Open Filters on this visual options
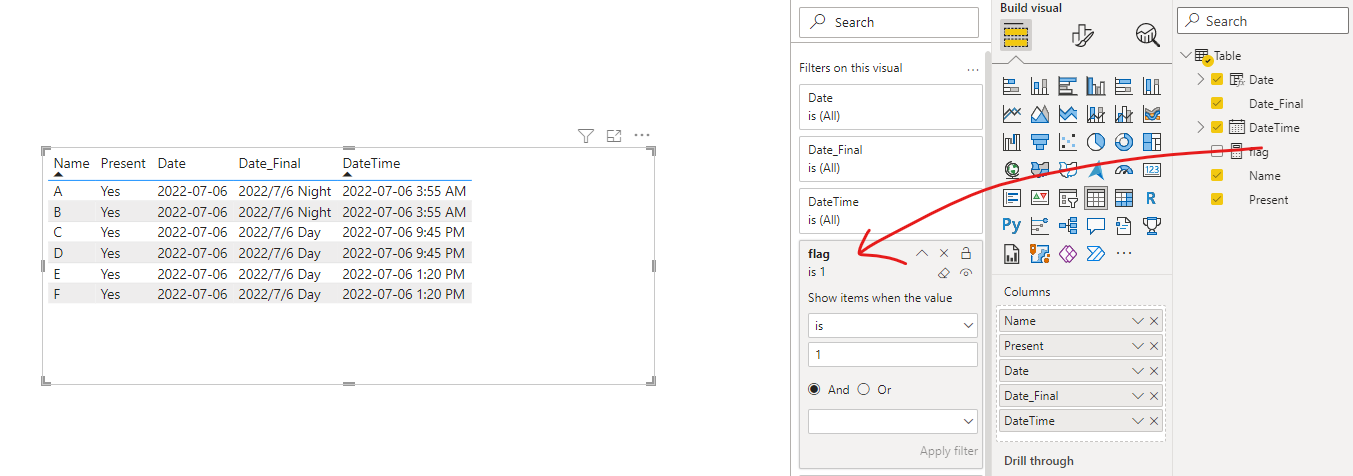Viewport: 1353px width, 476px height. click(x=972, y=69)
